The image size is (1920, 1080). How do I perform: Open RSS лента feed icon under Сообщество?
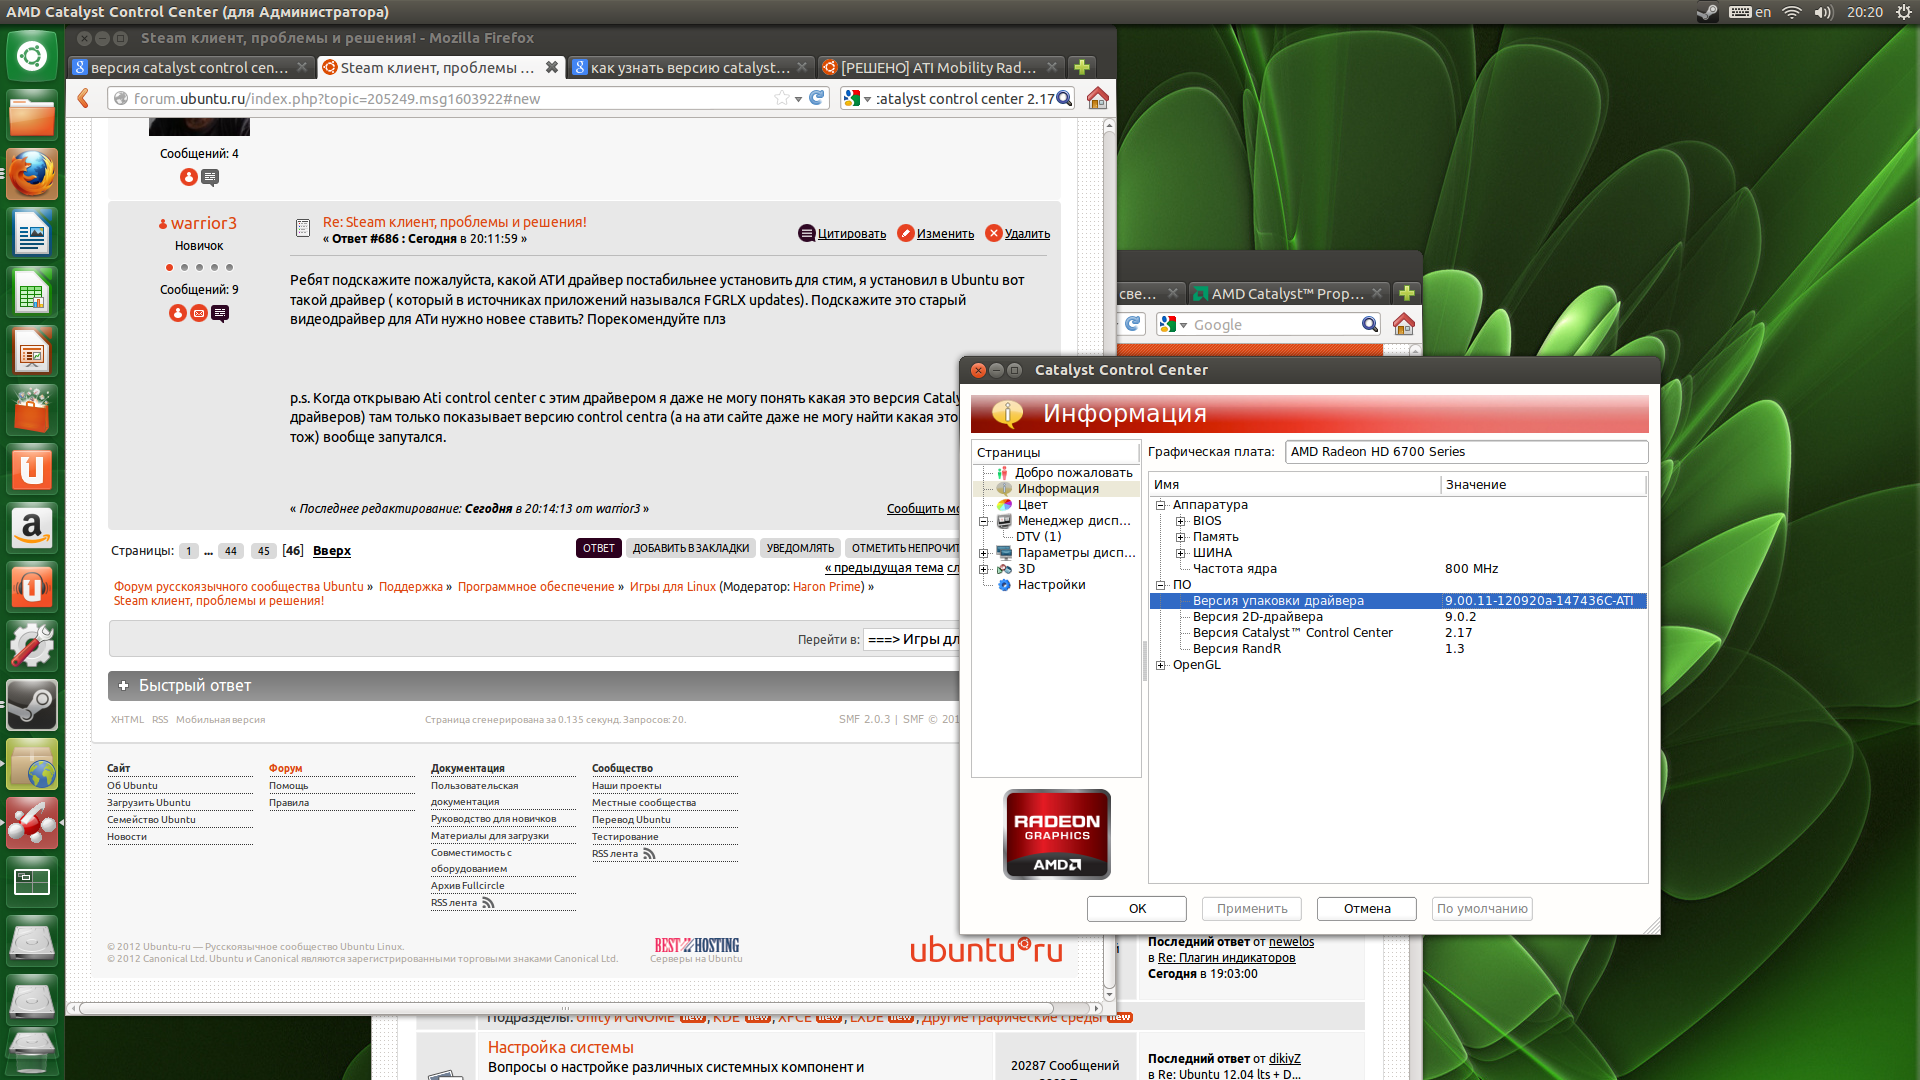coord(649,854)
